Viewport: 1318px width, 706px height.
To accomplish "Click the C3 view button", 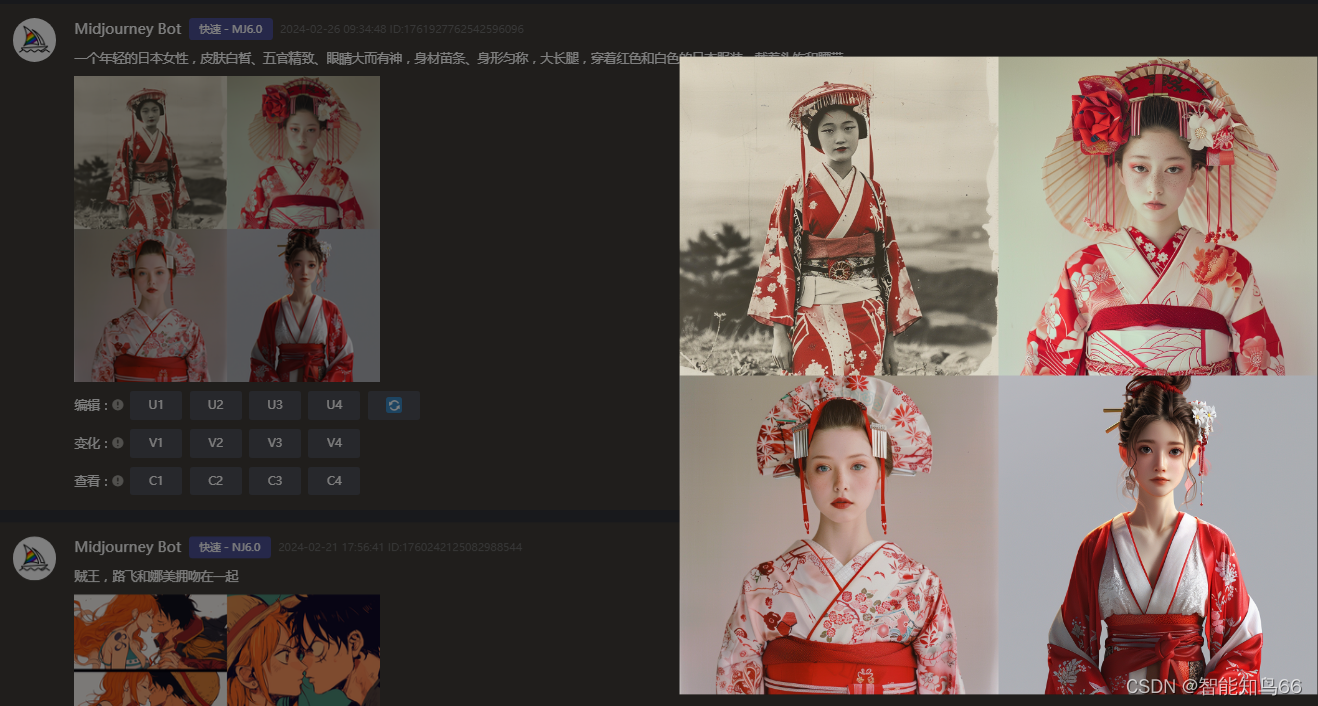I will click(x=275, y=481).
